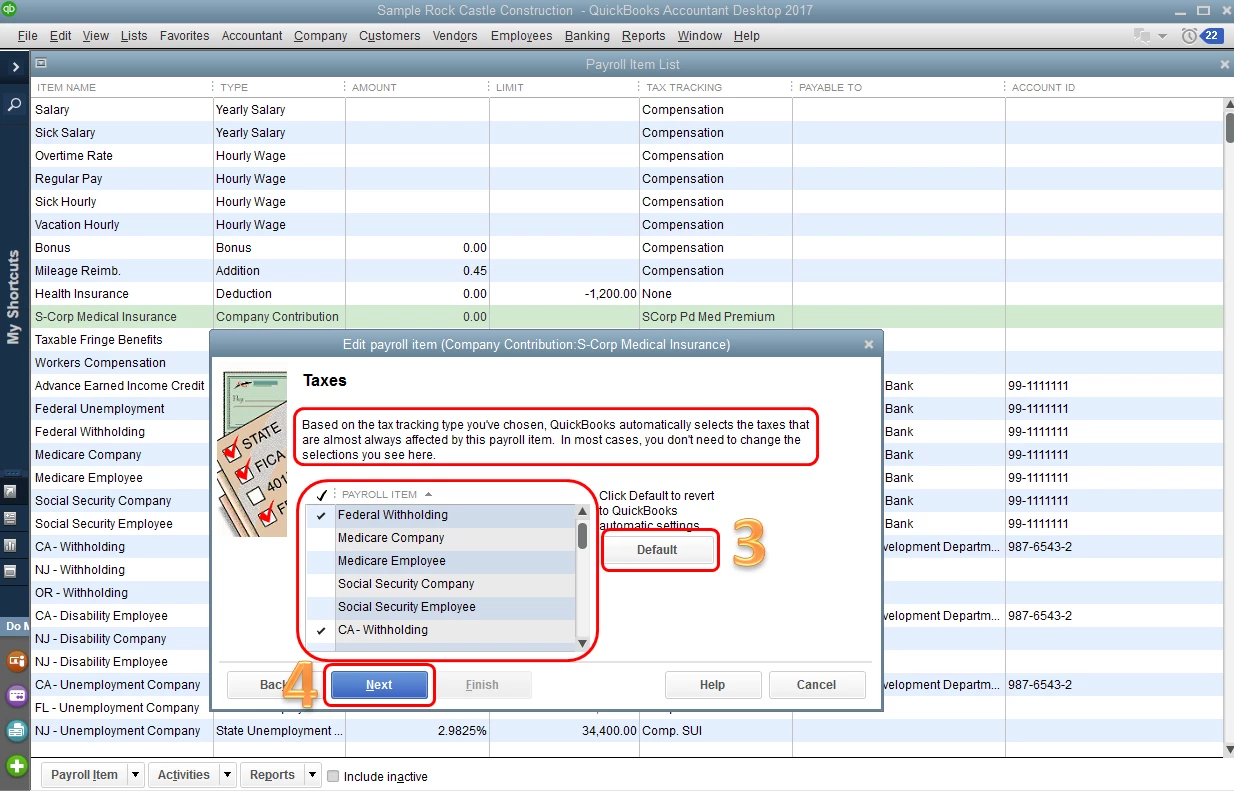1234x792 pixels.
Task: Open the Employees menu
Action: coord(521,36)
